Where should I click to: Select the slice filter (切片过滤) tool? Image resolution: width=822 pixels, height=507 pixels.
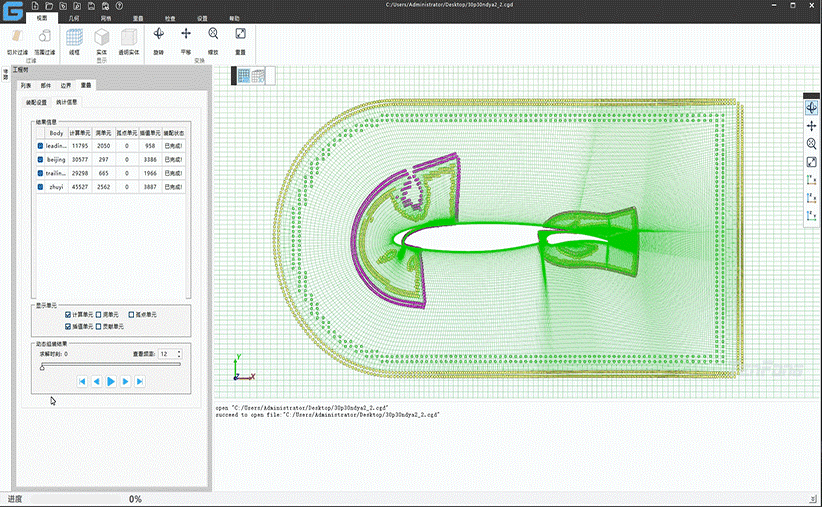point(17,42)
